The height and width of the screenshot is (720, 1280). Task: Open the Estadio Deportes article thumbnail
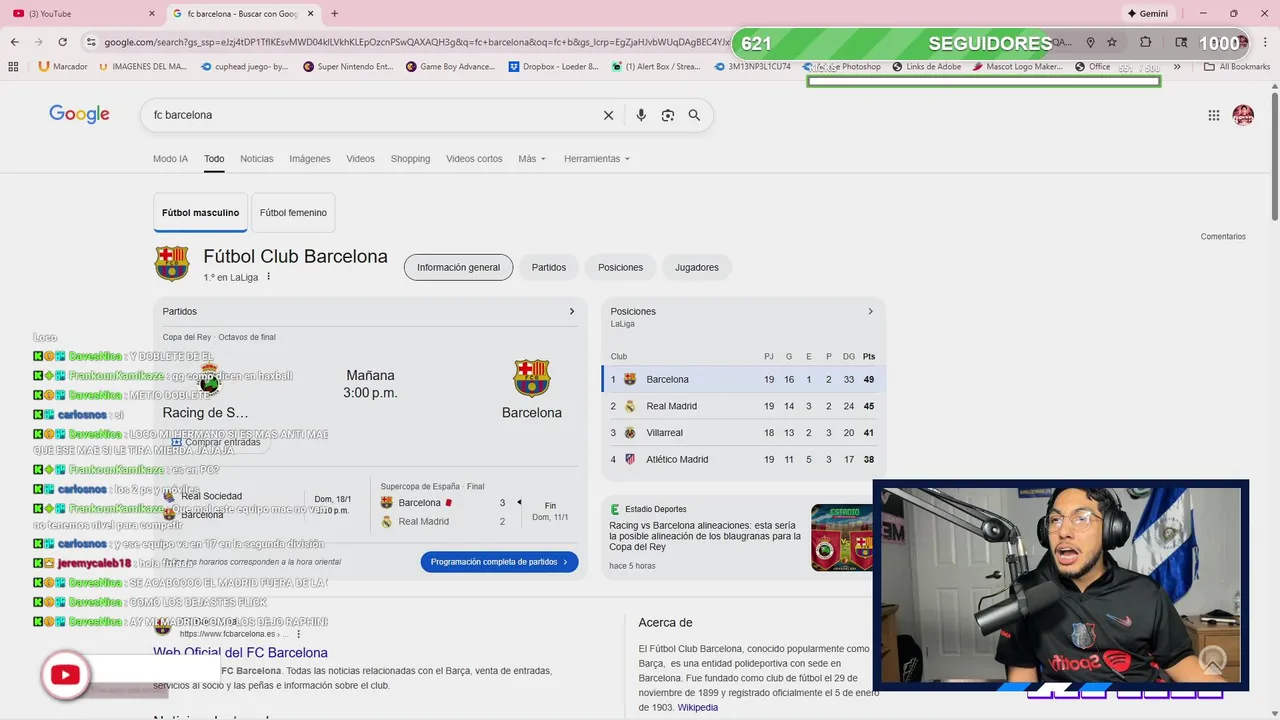[x=841, y=538]
